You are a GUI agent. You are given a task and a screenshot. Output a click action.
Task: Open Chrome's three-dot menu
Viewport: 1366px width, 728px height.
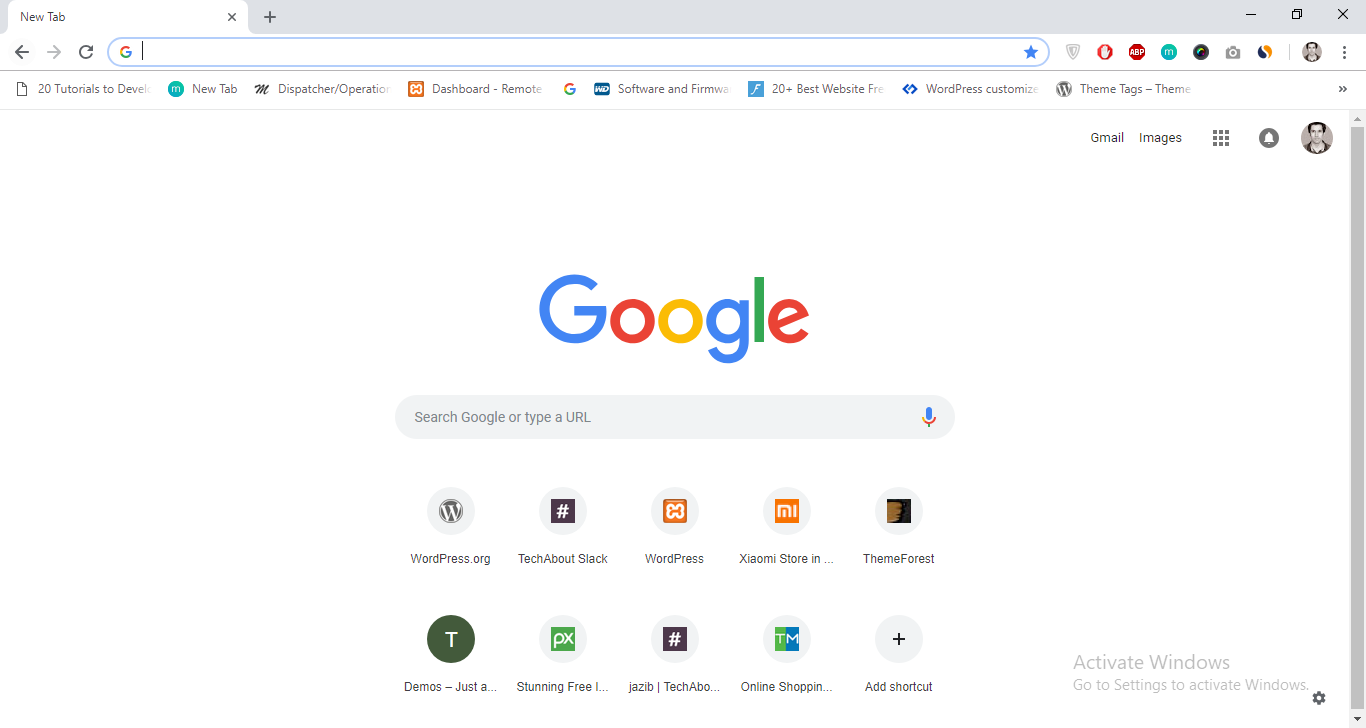(1344, 52)
